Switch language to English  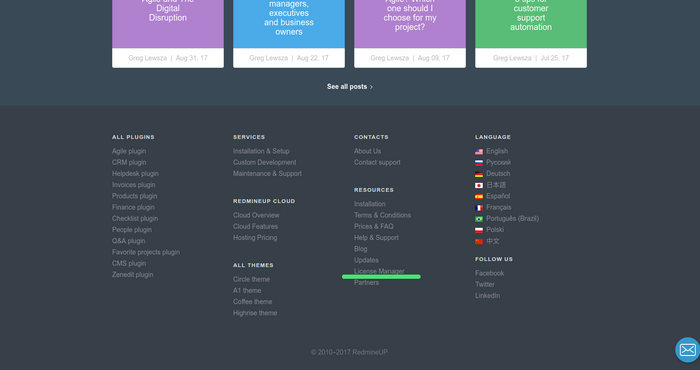[497, 151]
